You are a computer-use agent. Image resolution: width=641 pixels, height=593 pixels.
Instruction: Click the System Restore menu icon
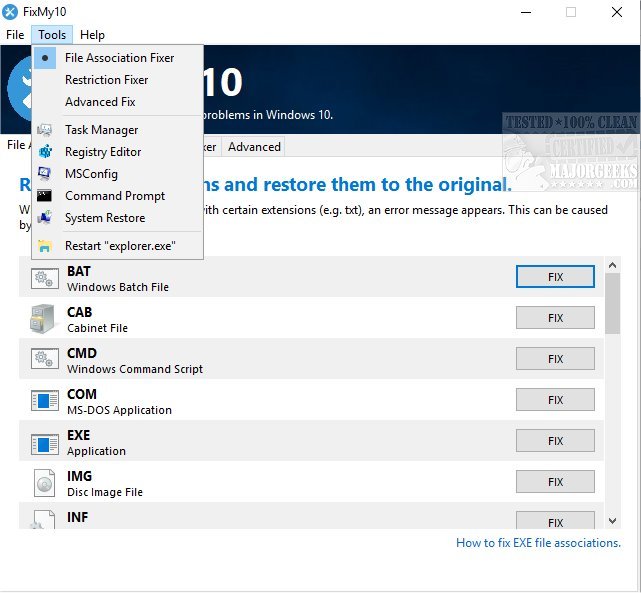(x=45, y=218)
